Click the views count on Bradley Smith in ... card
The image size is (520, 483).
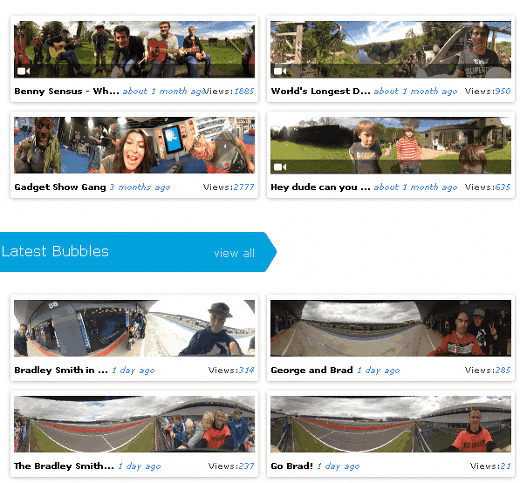[x=231, y=370]
